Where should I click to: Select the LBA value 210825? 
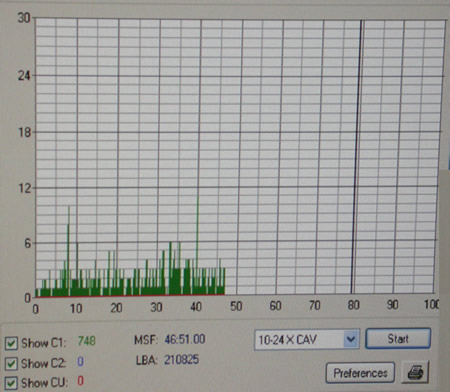[x=182, y=360]
